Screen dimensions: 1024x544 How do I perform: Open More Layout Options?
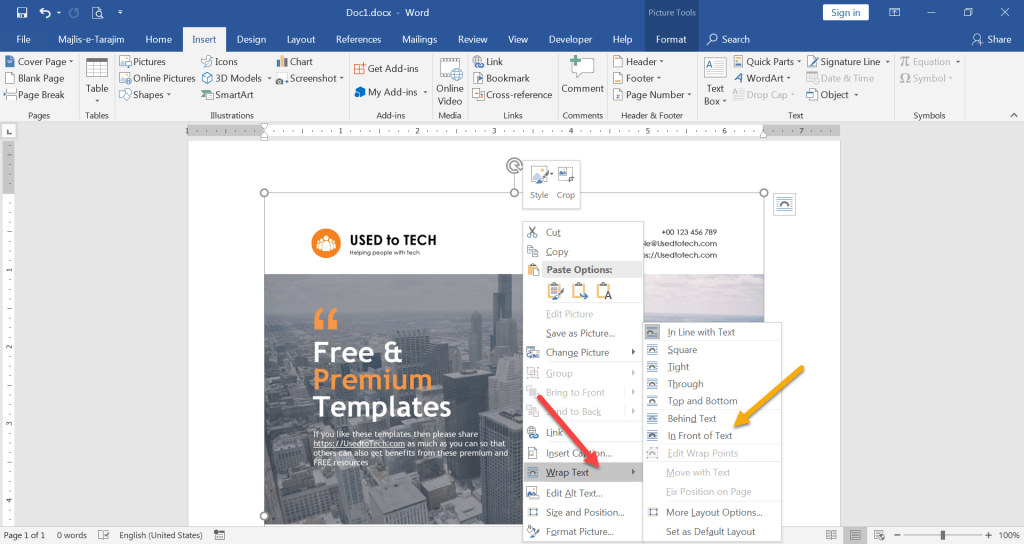[712, 513]
